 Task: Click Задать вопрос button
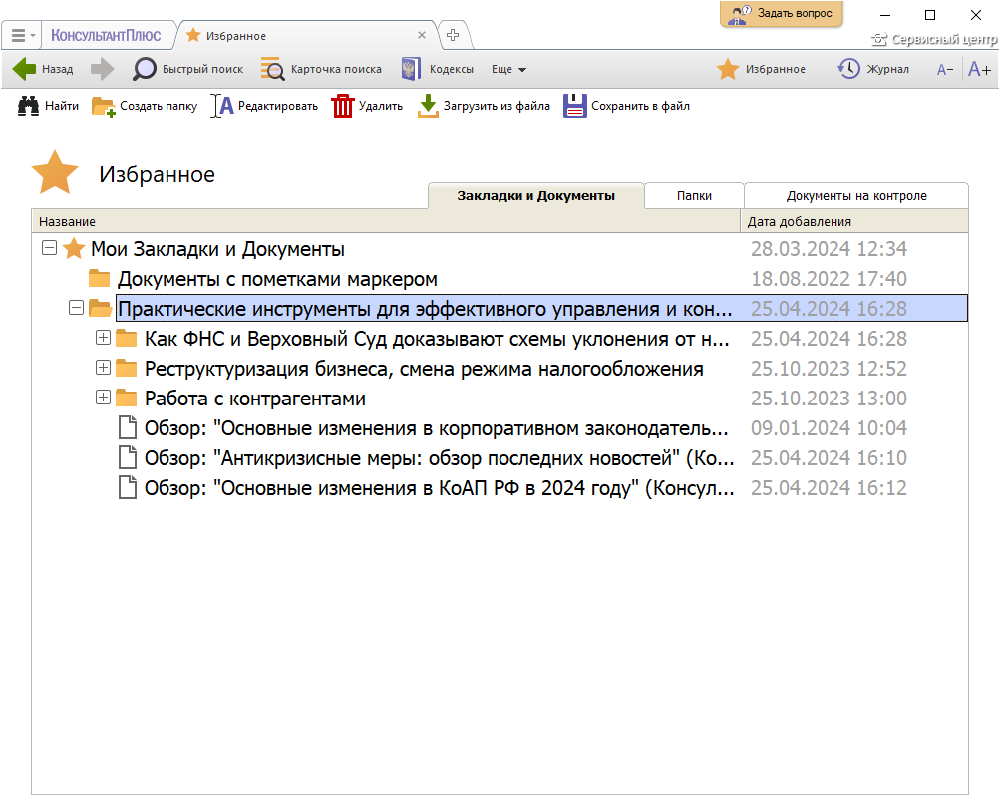[x=781, y=13]
